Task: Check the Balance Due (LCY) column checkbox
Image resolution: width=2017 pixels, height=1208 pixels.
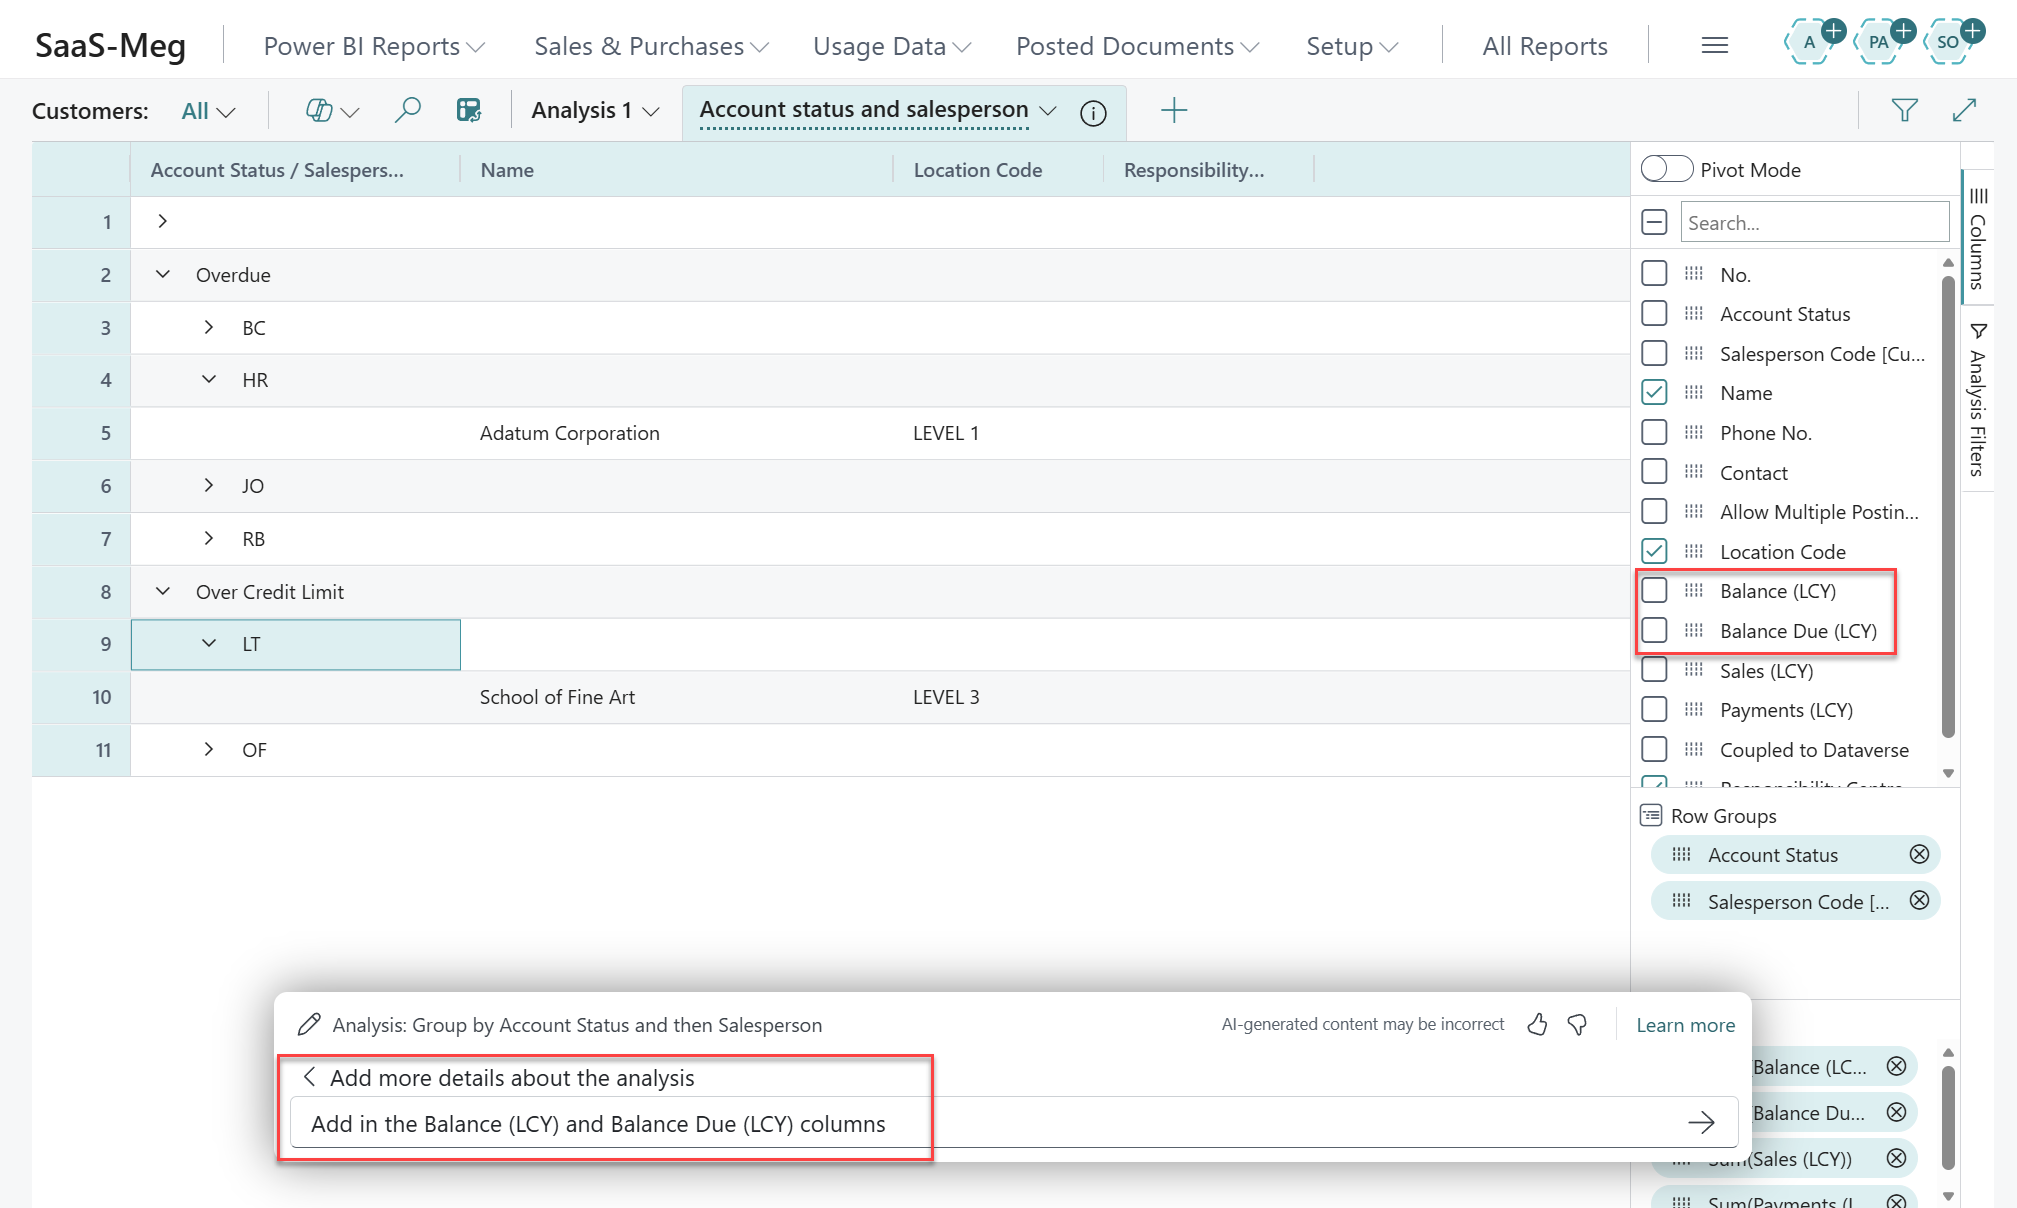Action: (1654, 630)
